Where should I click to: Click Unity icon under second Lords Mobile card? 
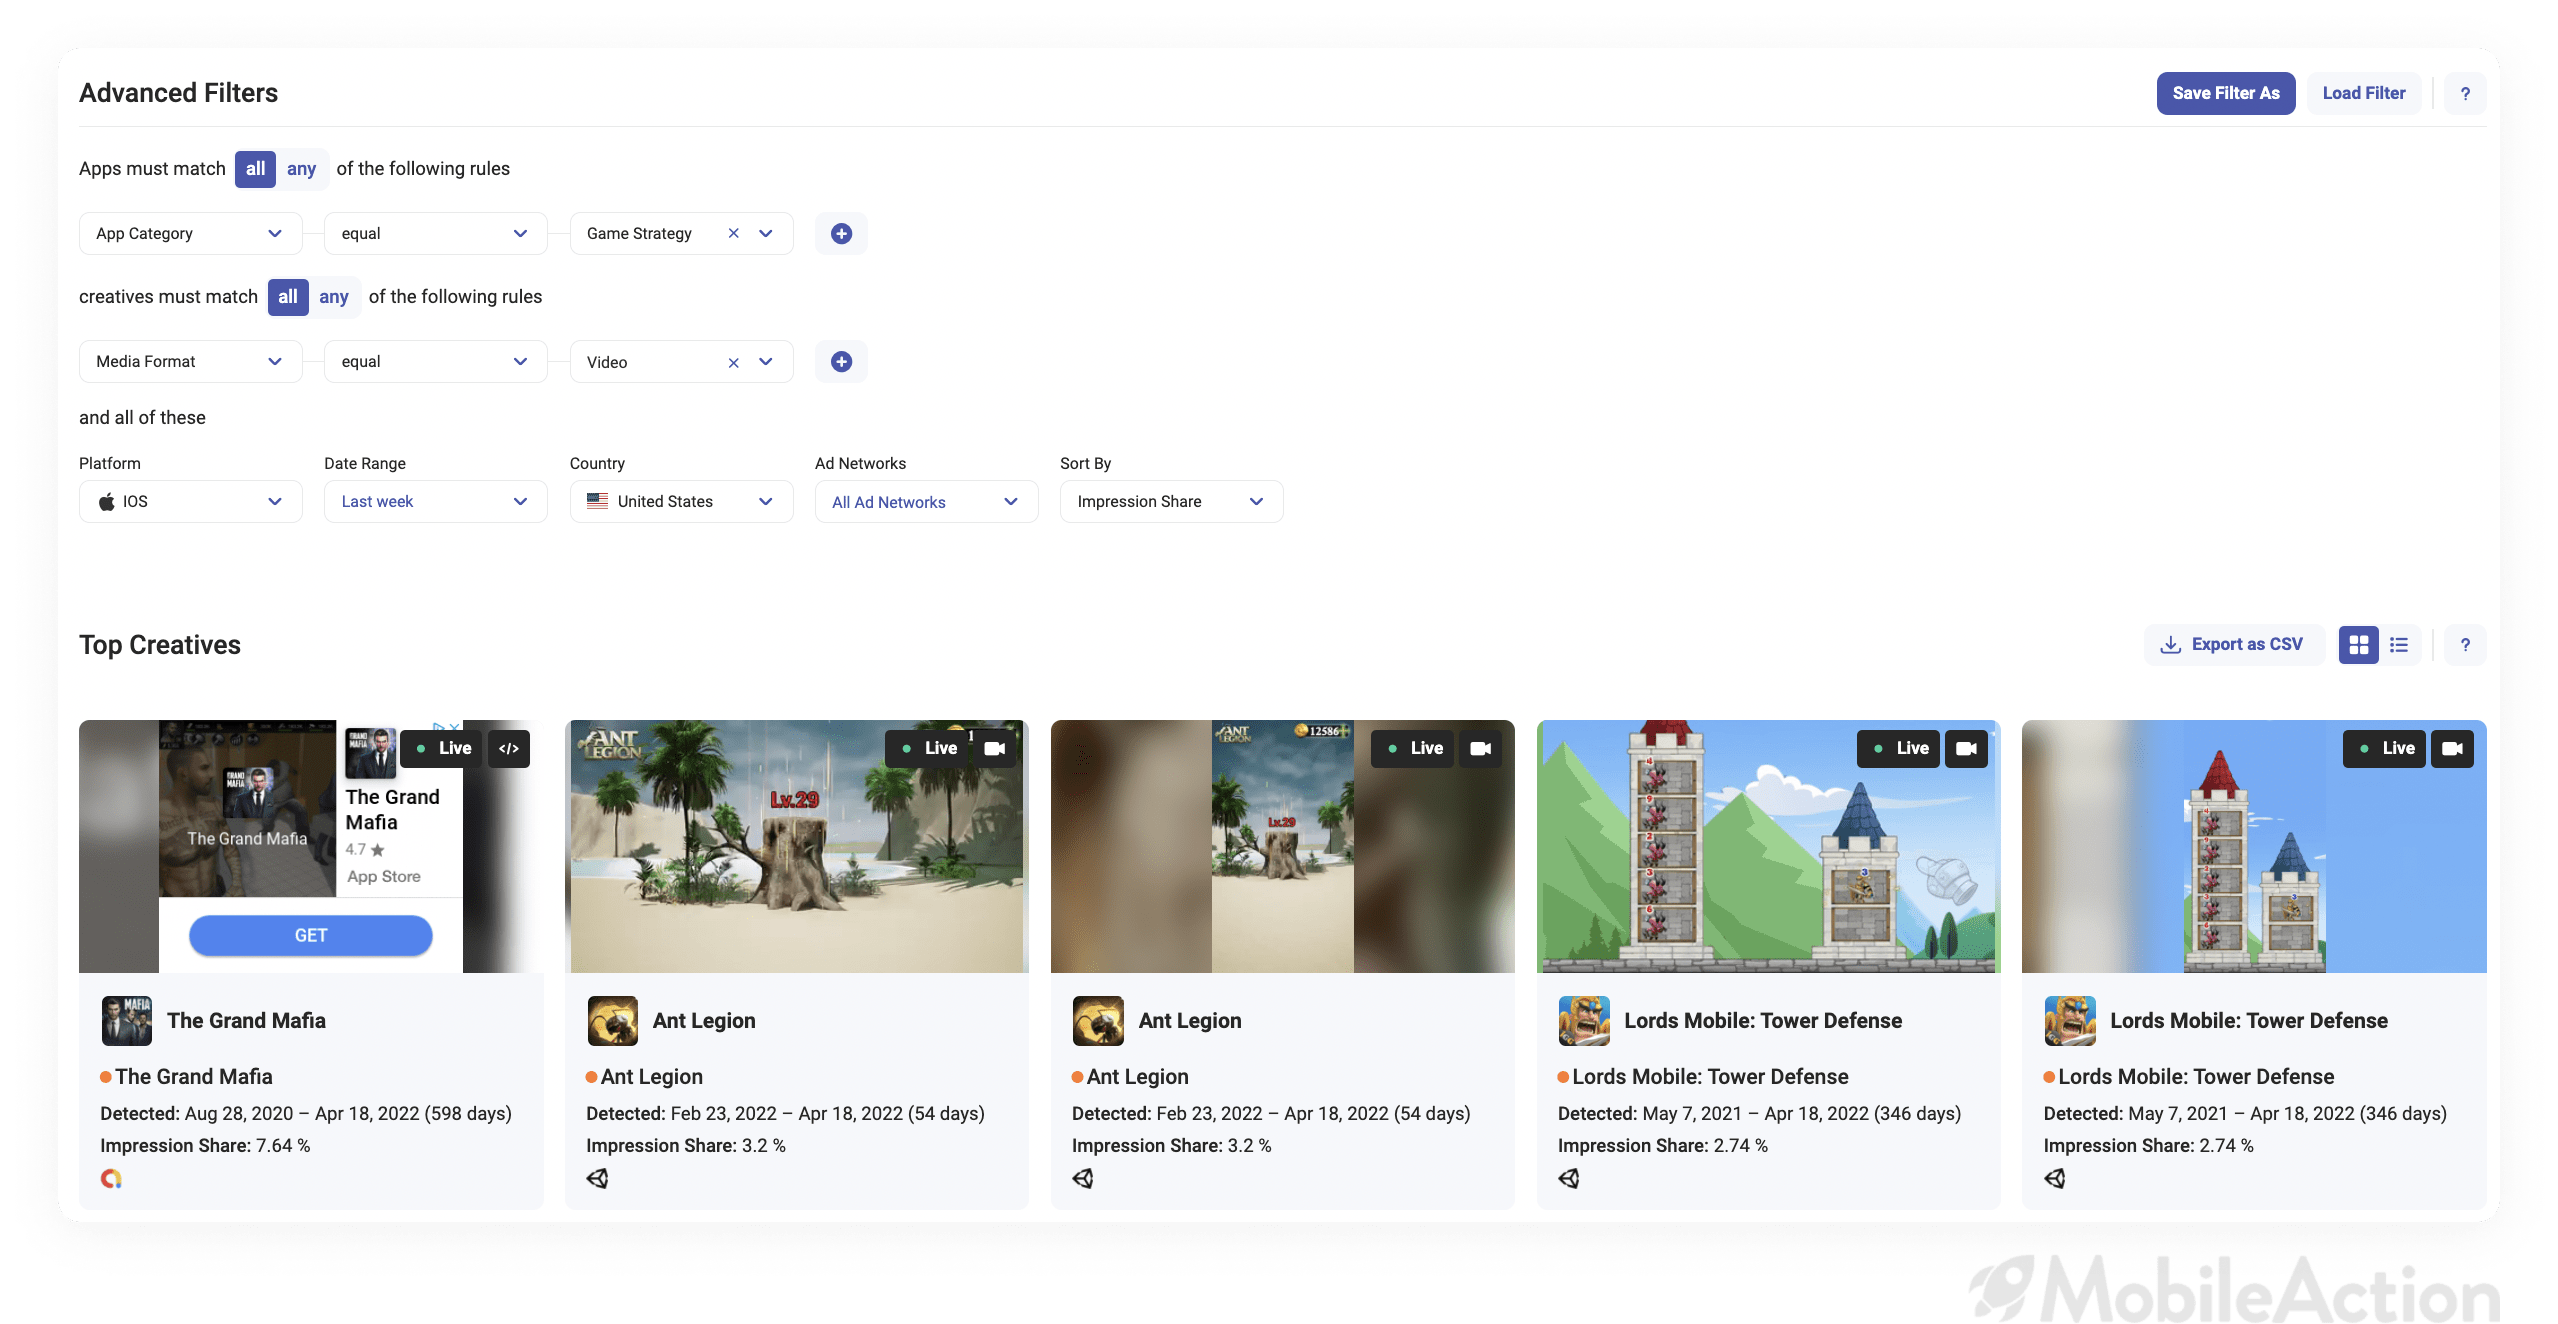2055,1178
